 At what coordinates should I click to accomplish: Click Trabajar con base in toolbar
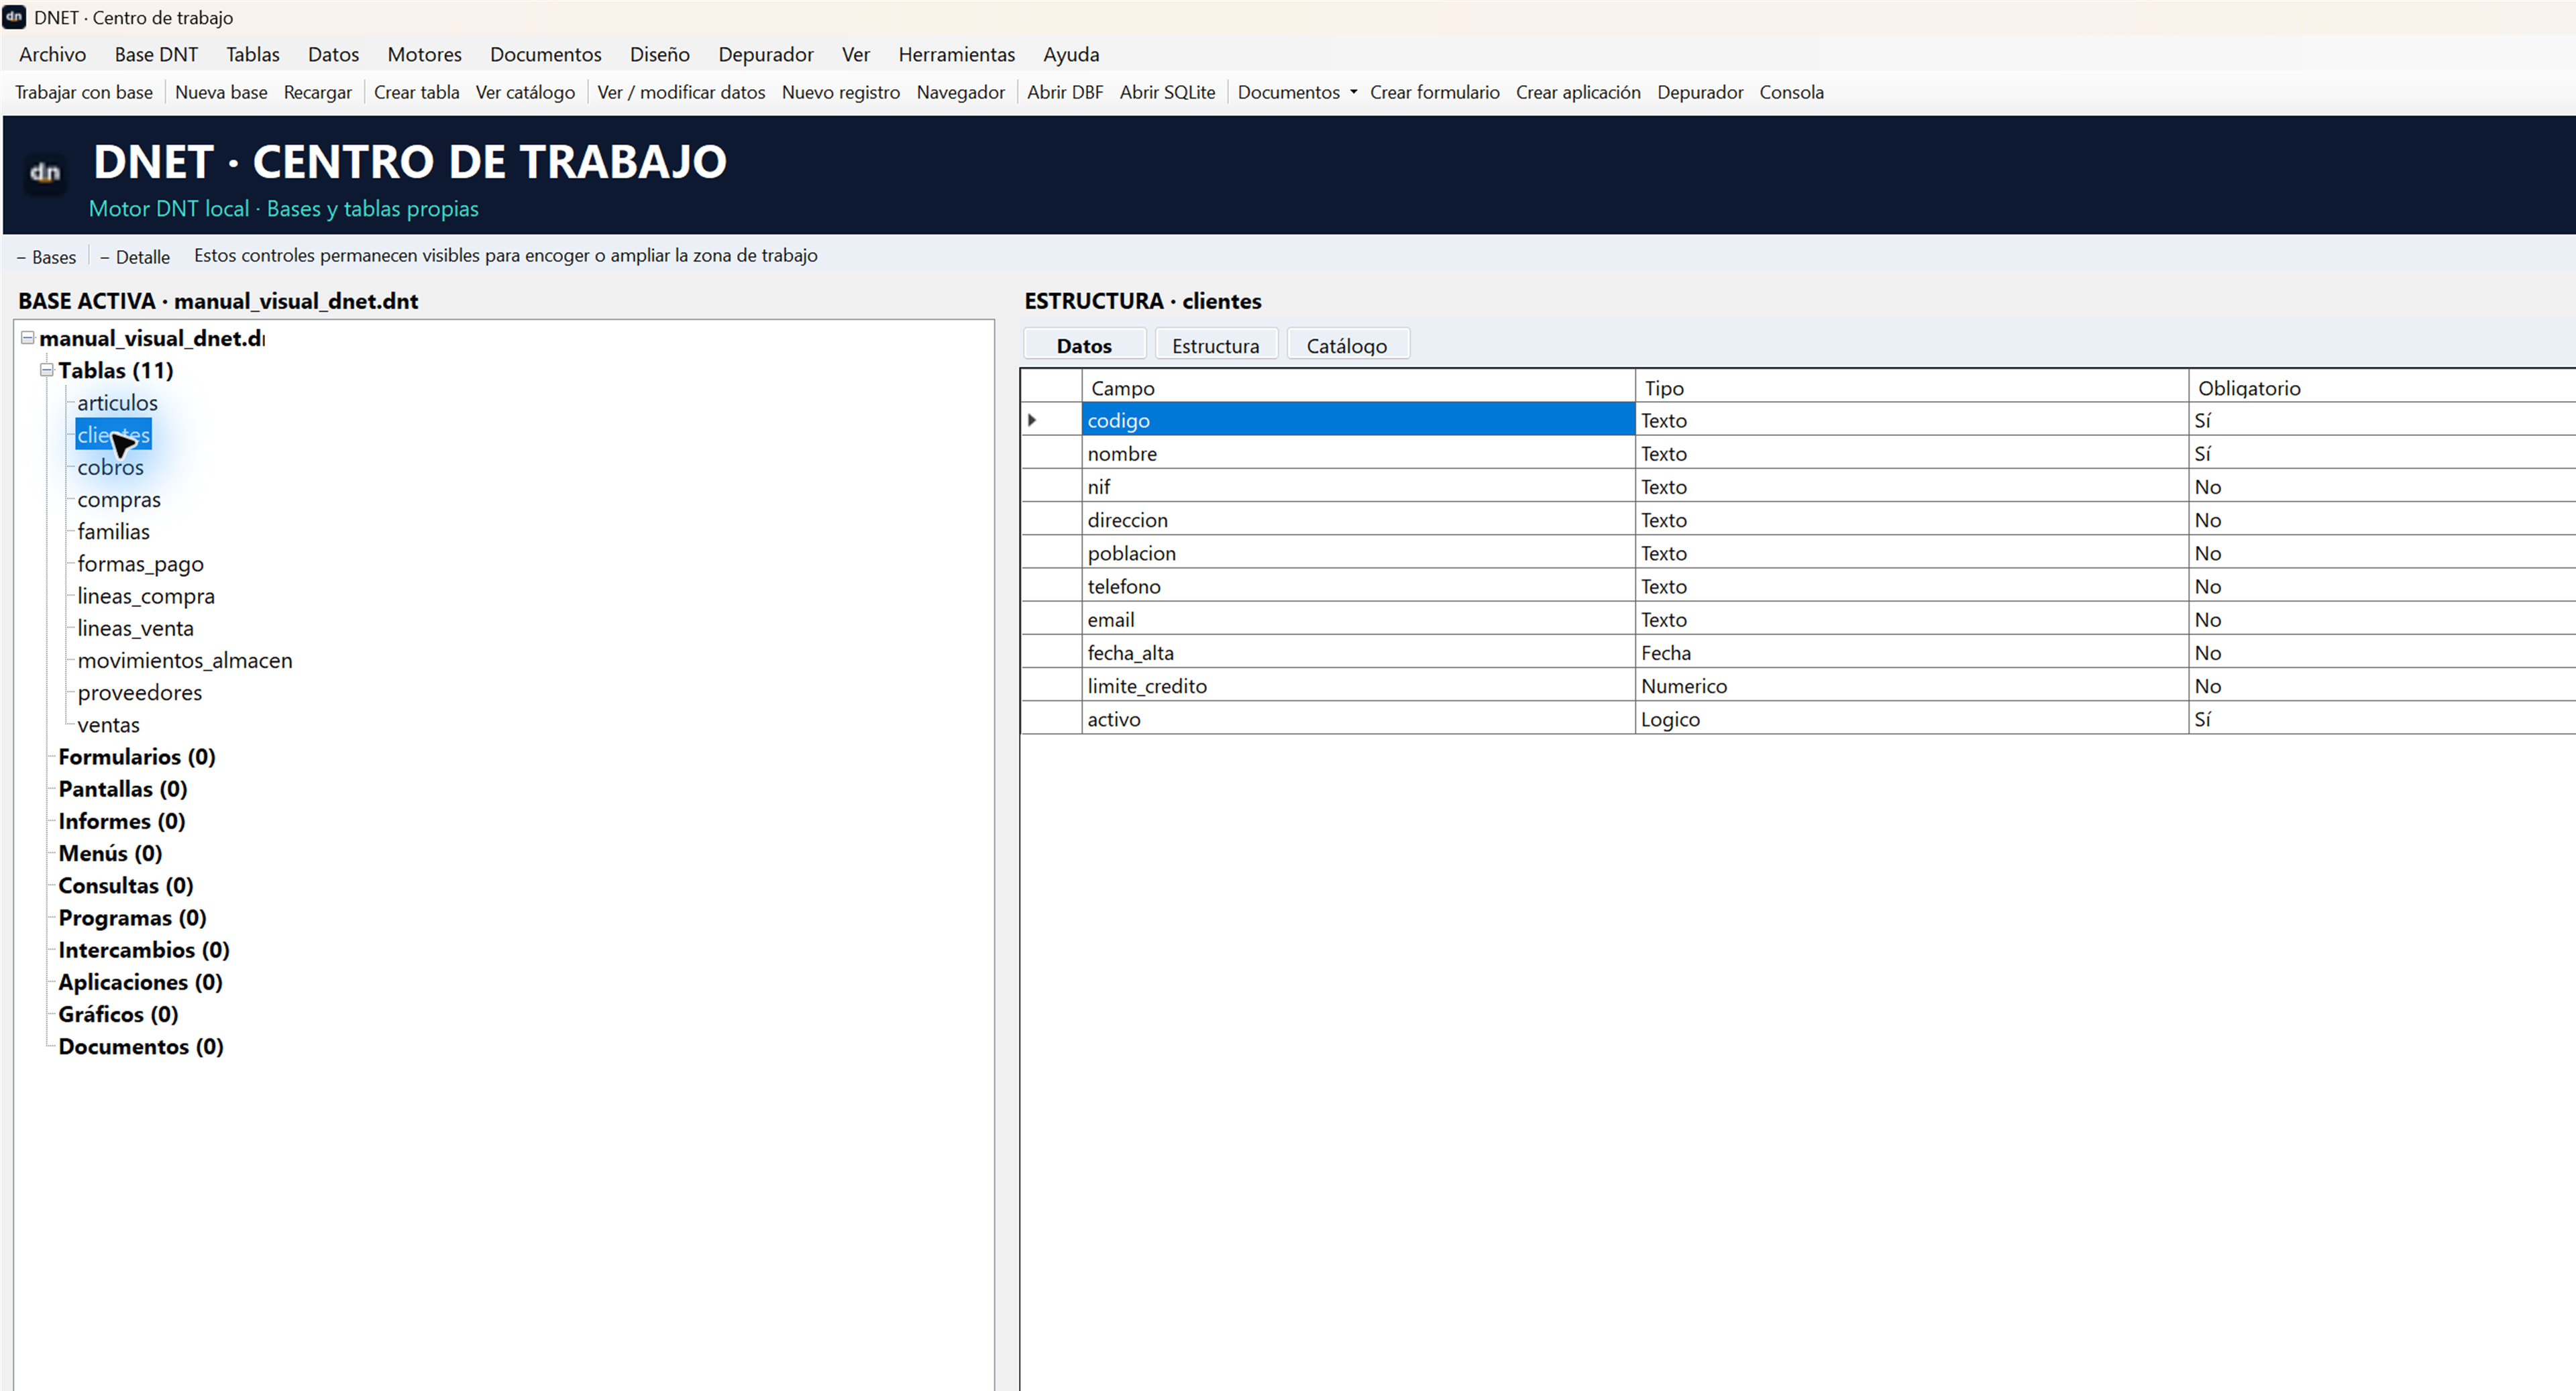point(84,92)
